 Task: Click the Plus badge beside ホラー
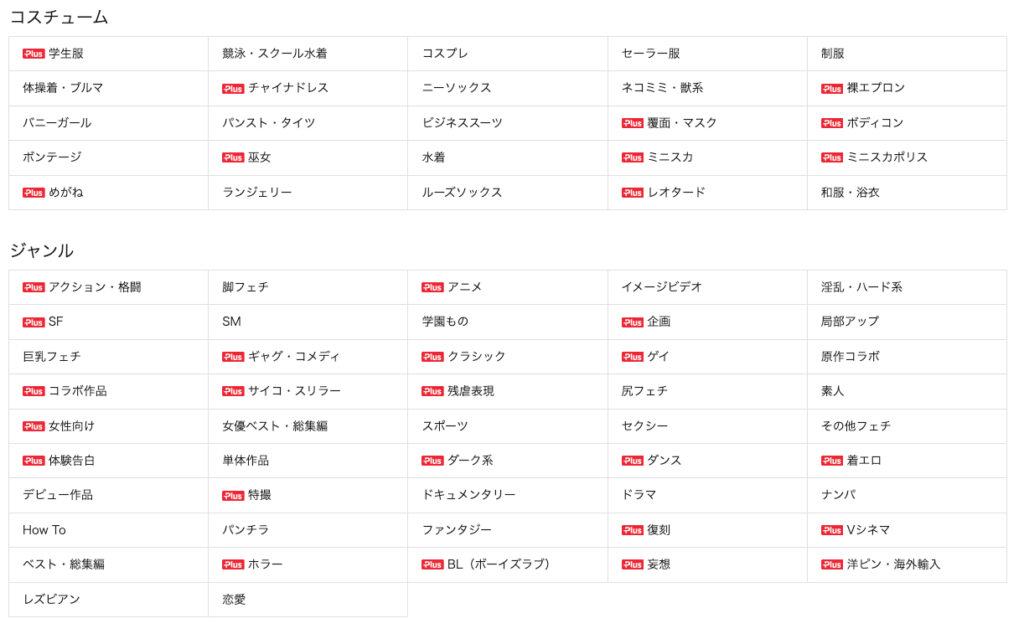(233, 565)
